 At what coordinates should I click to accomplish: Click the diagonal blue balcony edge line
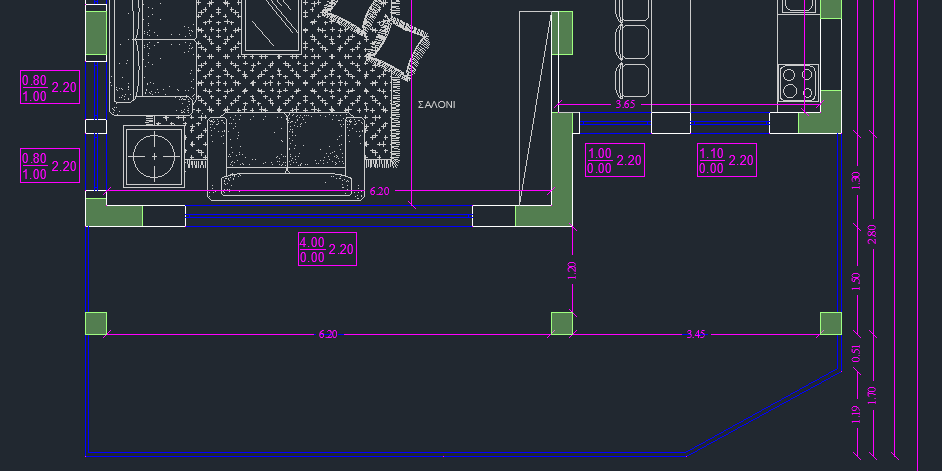[x=762, y=412]
